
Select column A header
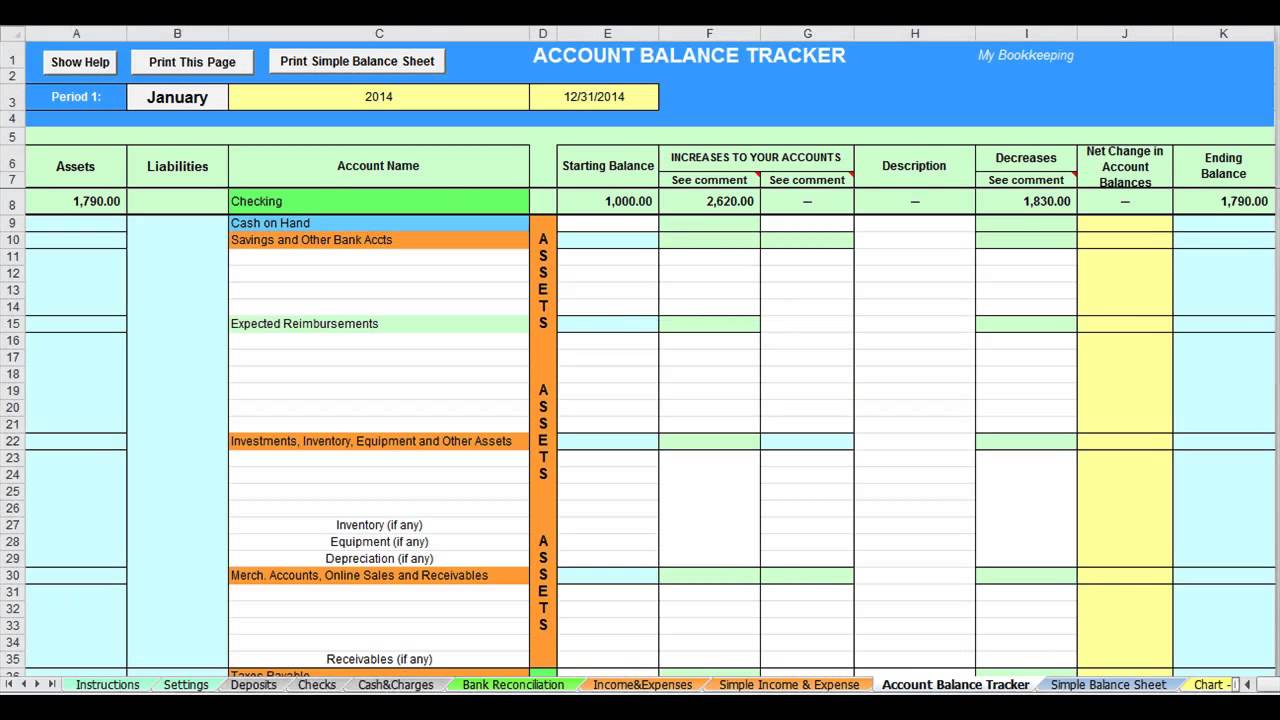coord(76,34)
